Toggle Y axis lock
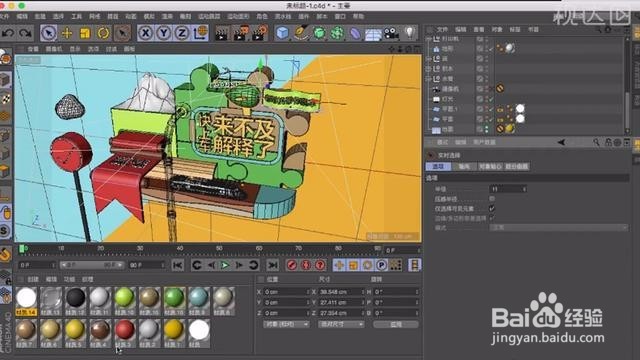Viewport: 640px width, 360px height. coord(164,33)
